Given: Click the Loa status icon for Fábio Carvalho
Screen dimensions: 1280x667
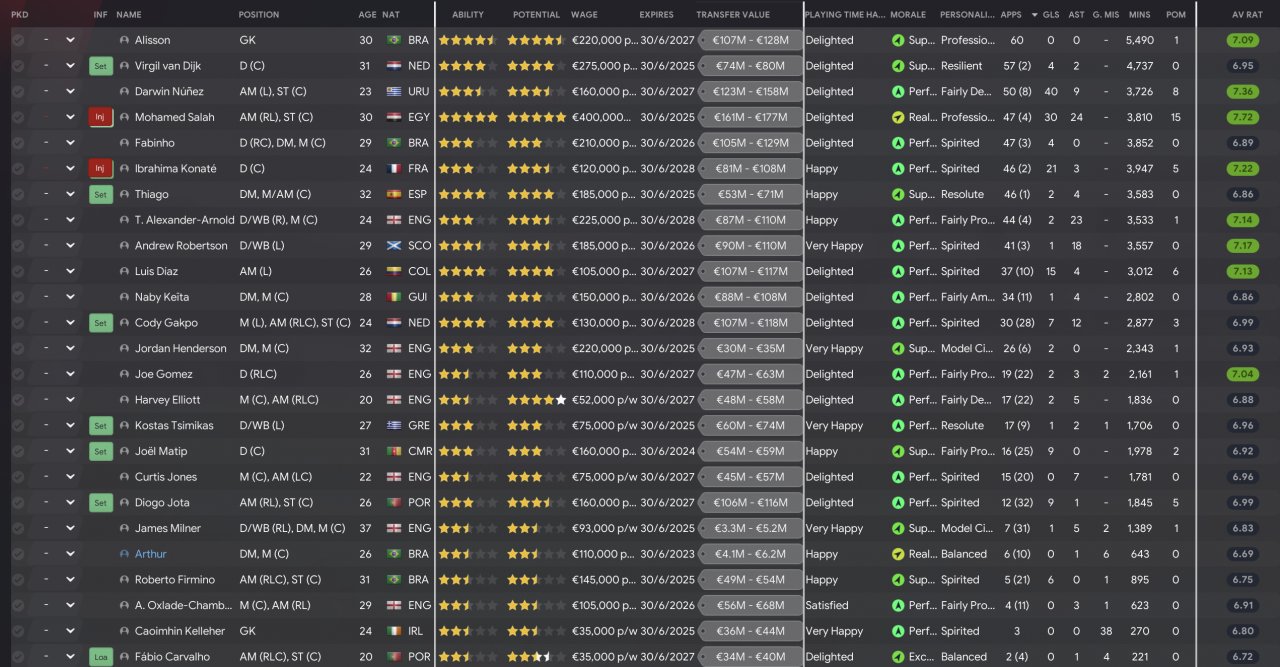Looking at the screenshot, I should click(x=100, y=657).
